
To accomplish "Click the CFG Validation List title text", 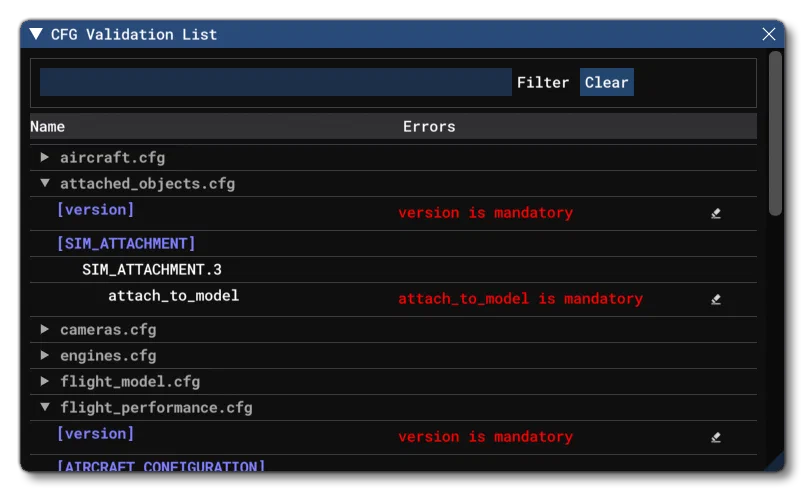I will pyautogui.click(x=134, y=34).
